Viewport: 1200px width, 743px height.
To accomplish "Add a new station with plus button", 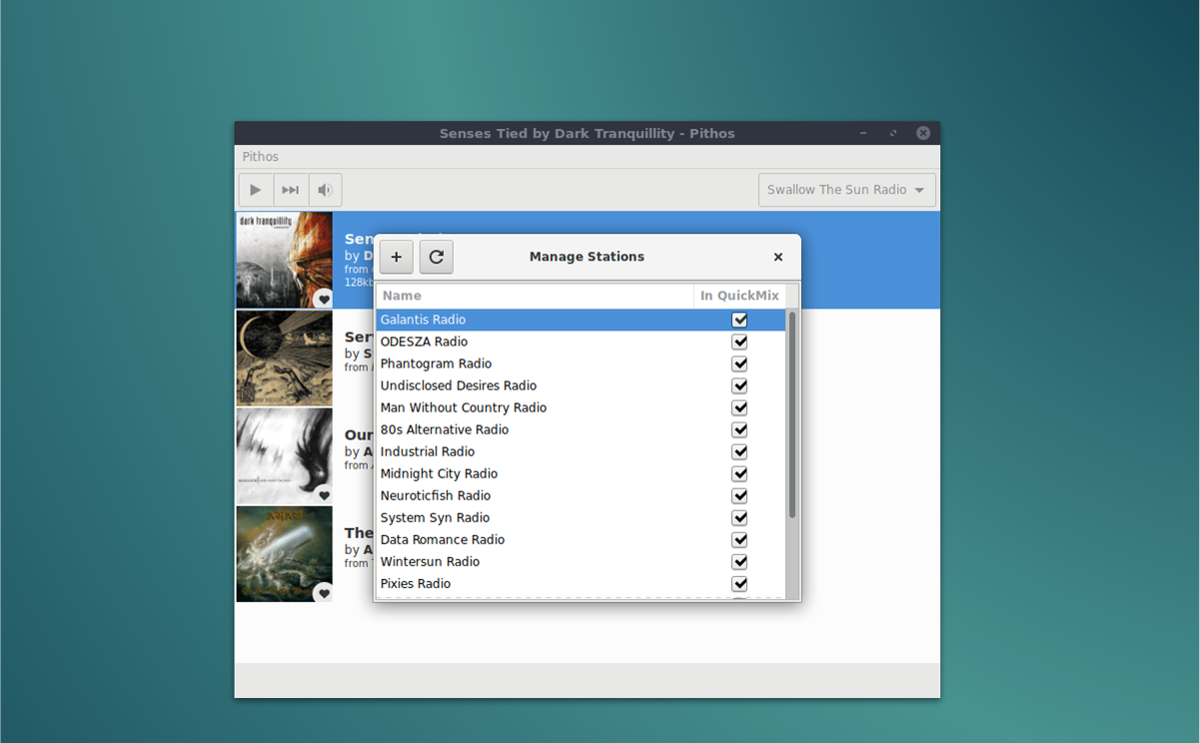I will click(396, 257).
